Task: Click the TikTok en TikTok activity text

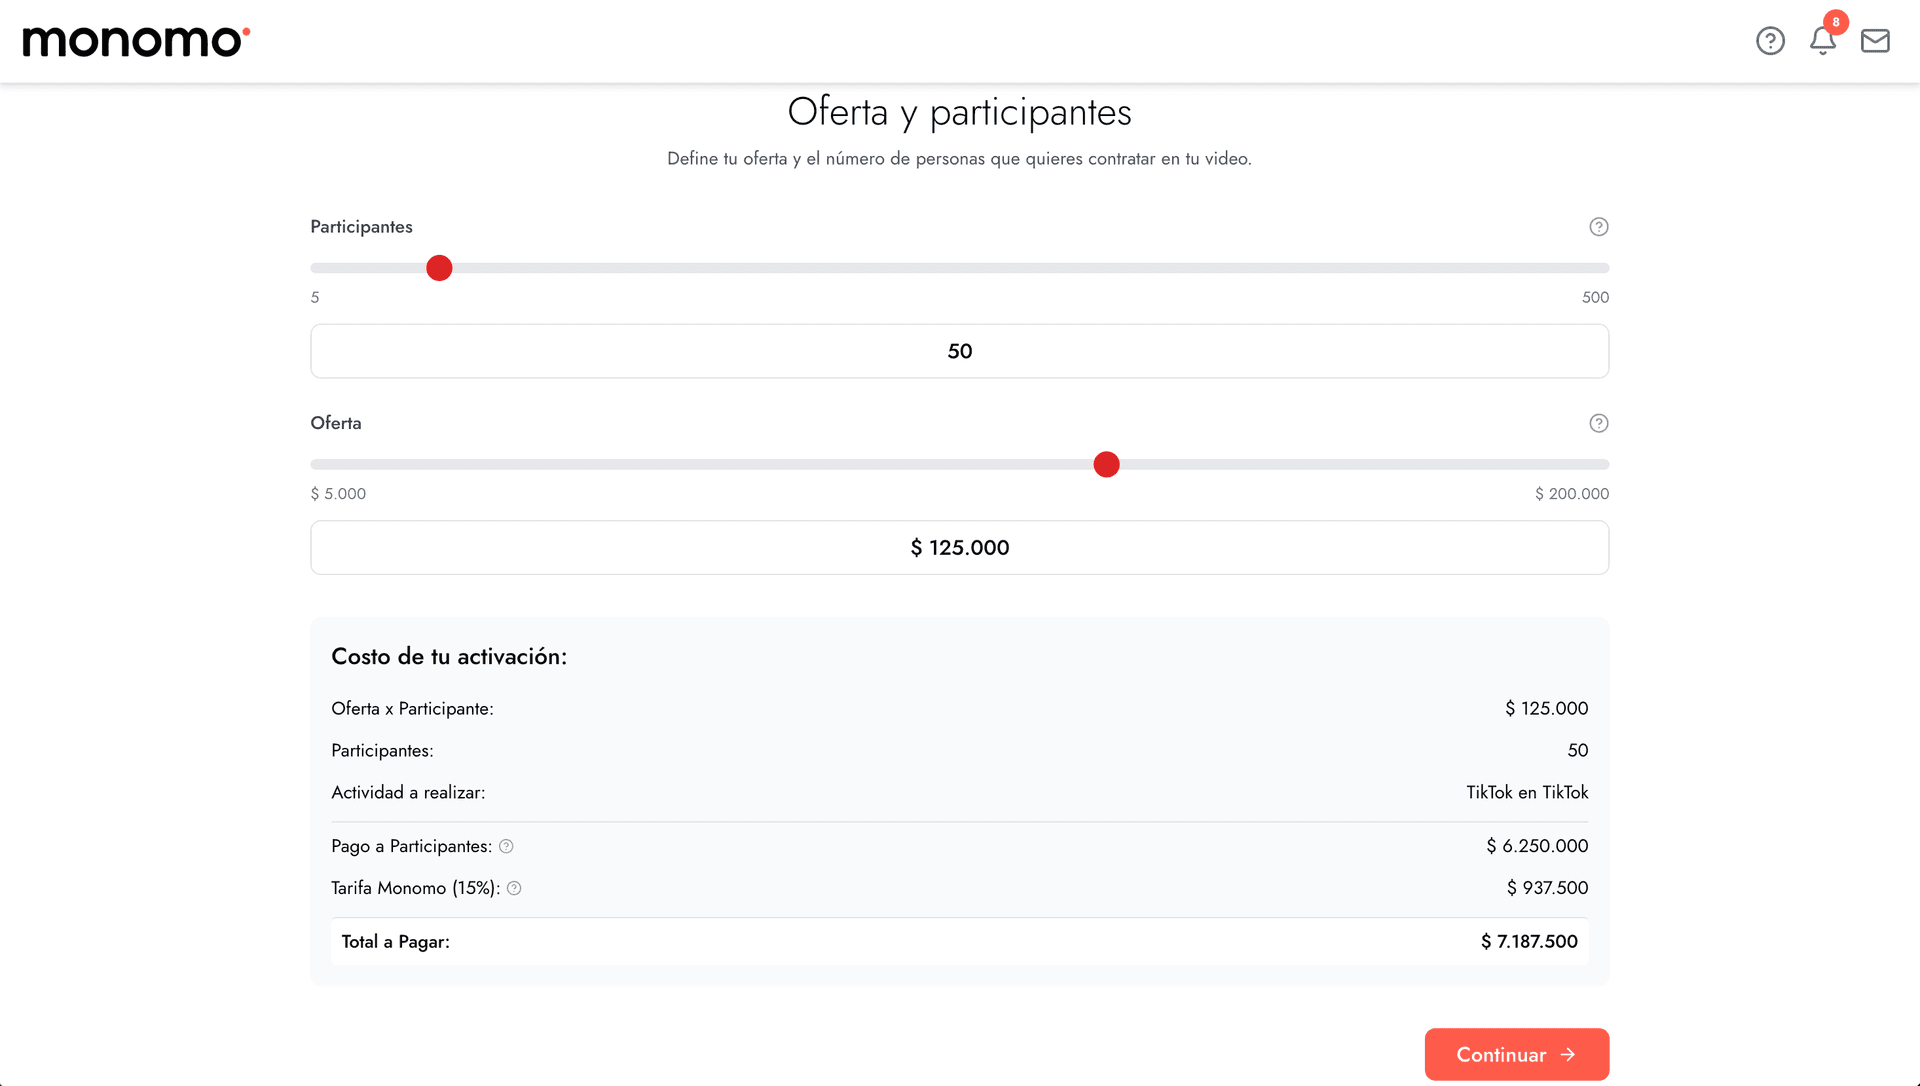Action: coord(1527,792)
